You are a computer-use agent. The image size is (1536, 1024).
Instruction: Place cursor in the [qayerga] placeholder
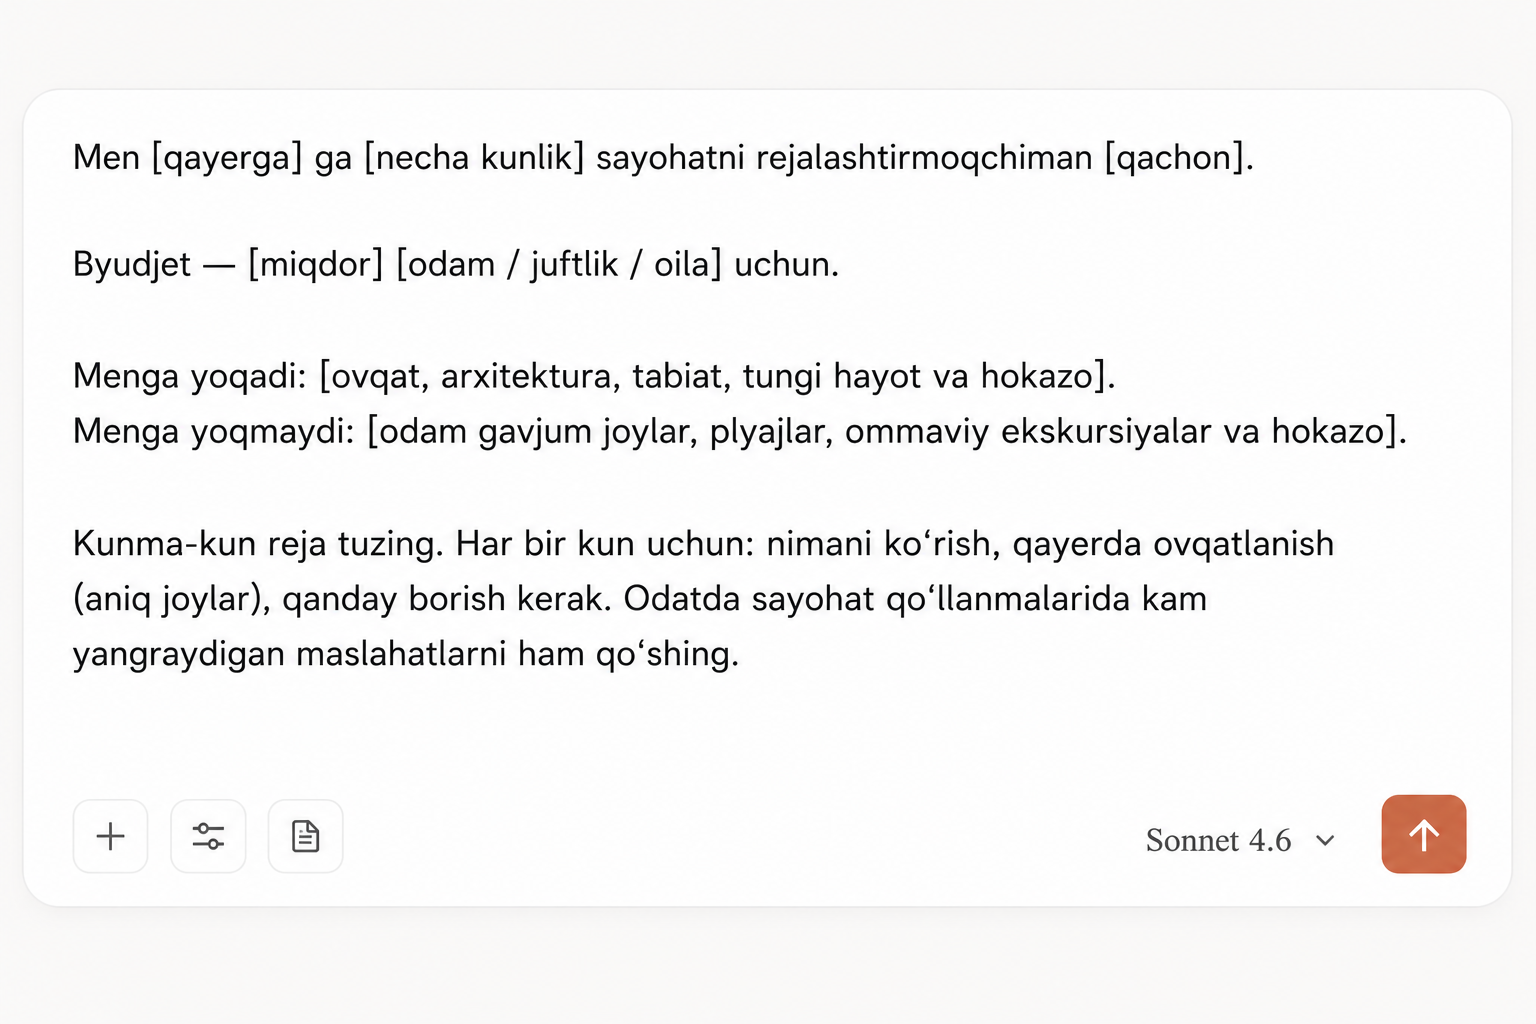pos(227,158)
